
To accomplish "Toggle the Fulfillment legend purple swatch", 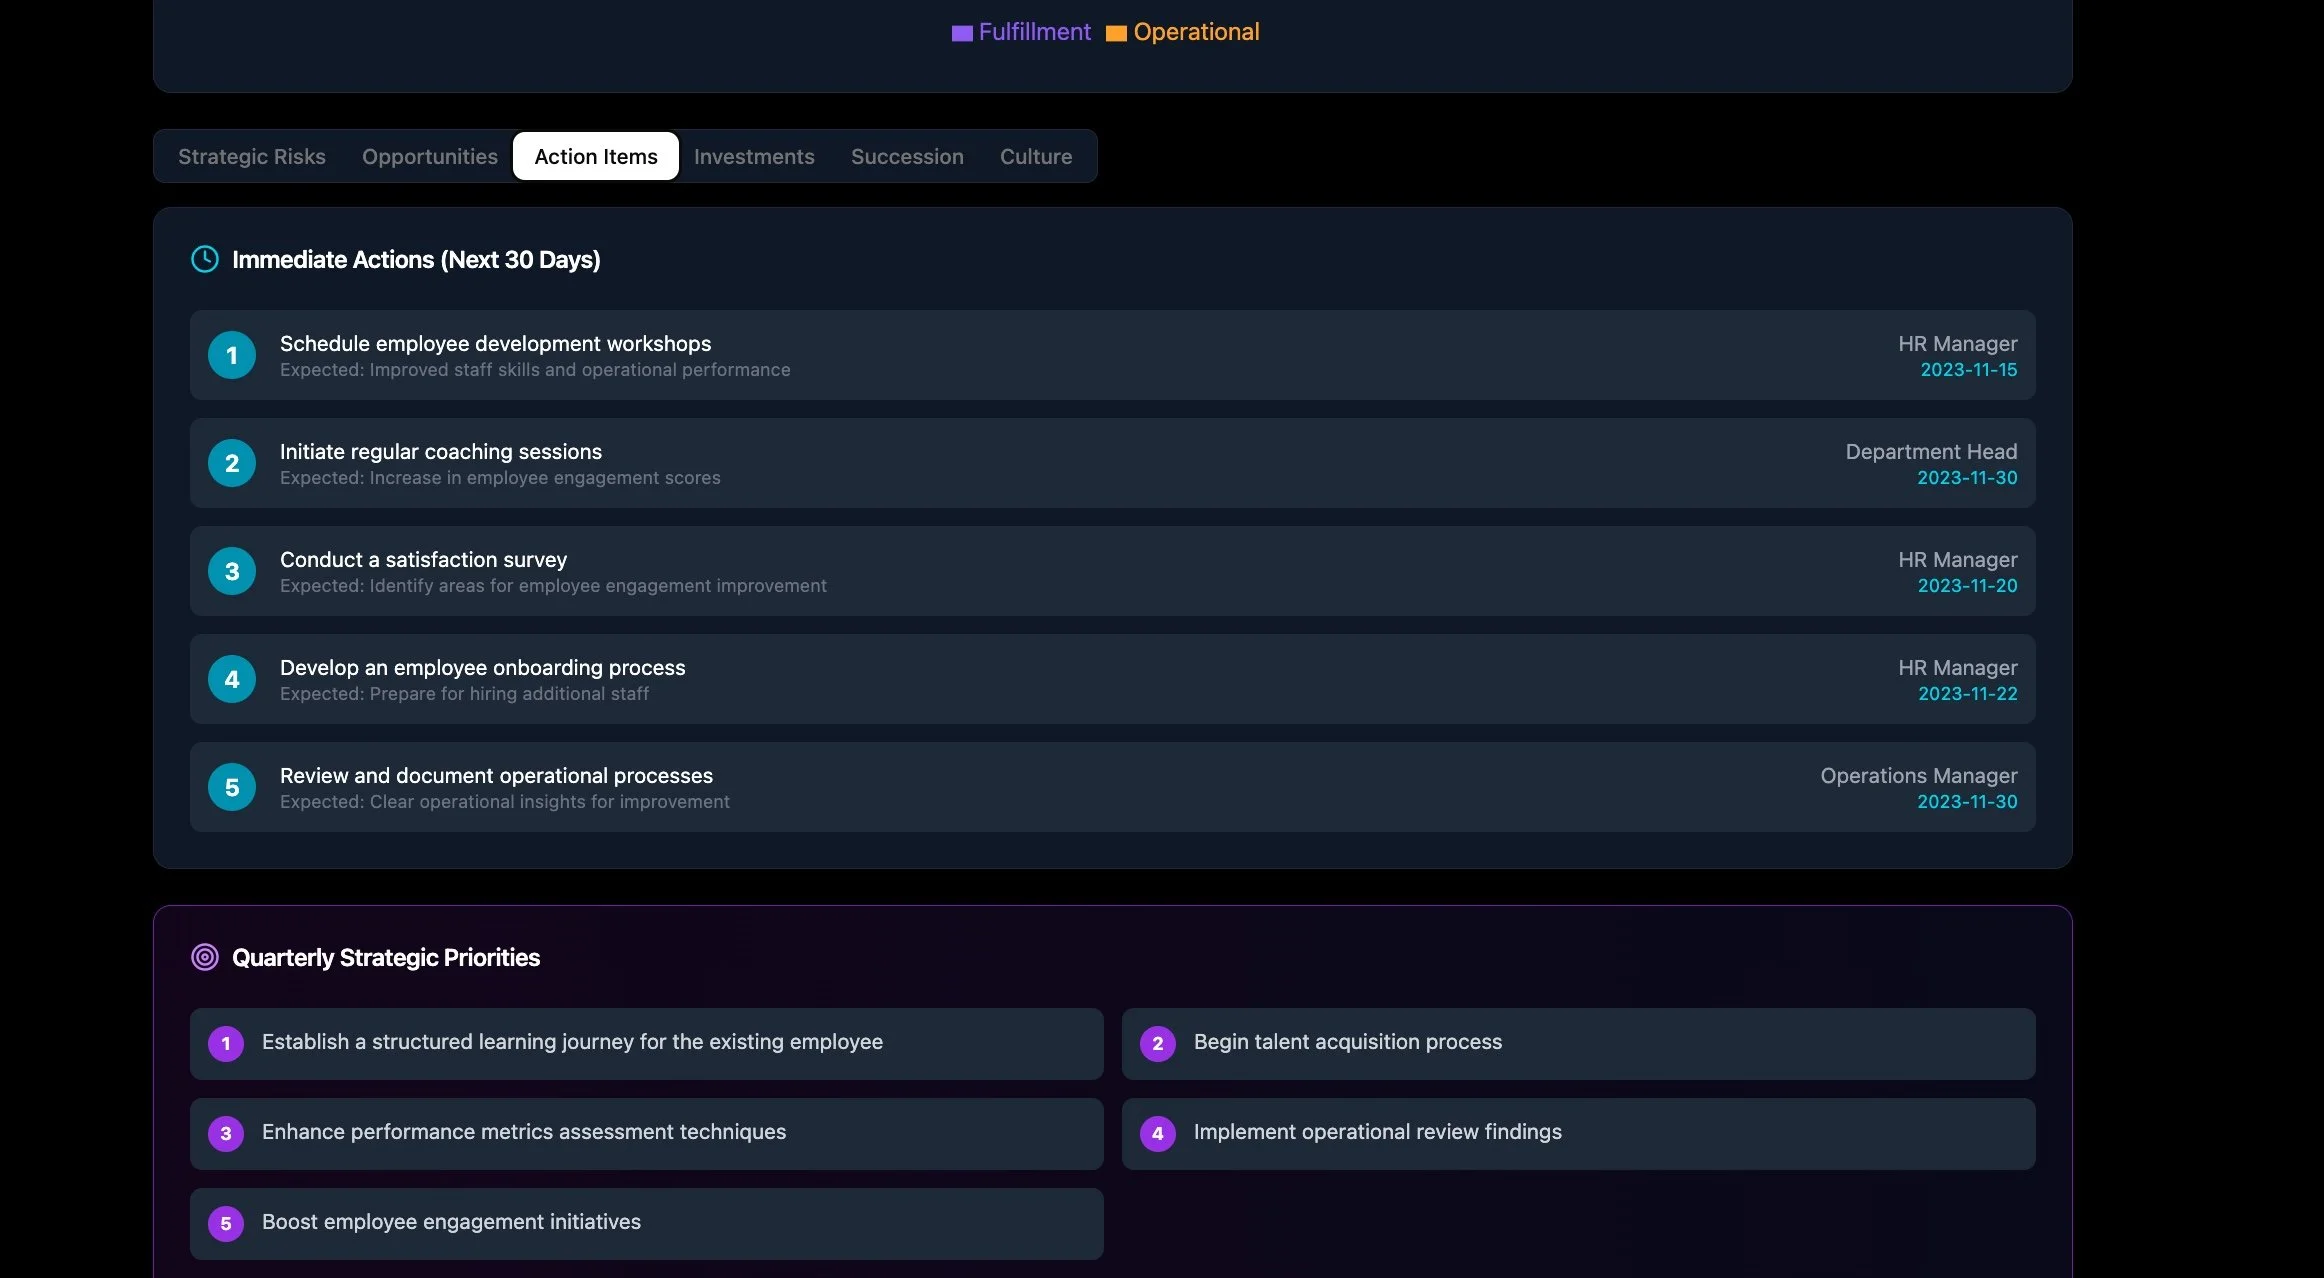I will 962,33.
